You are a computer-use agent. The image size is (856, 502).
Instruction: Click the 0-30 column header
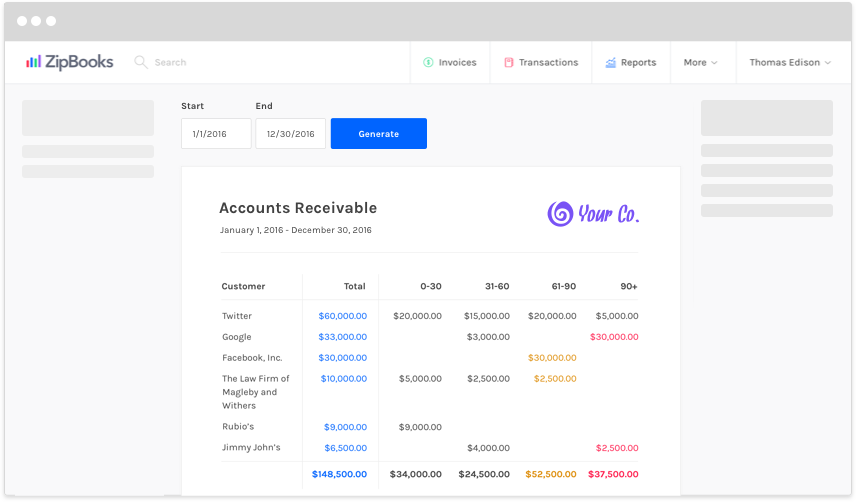tap(431, 286)
